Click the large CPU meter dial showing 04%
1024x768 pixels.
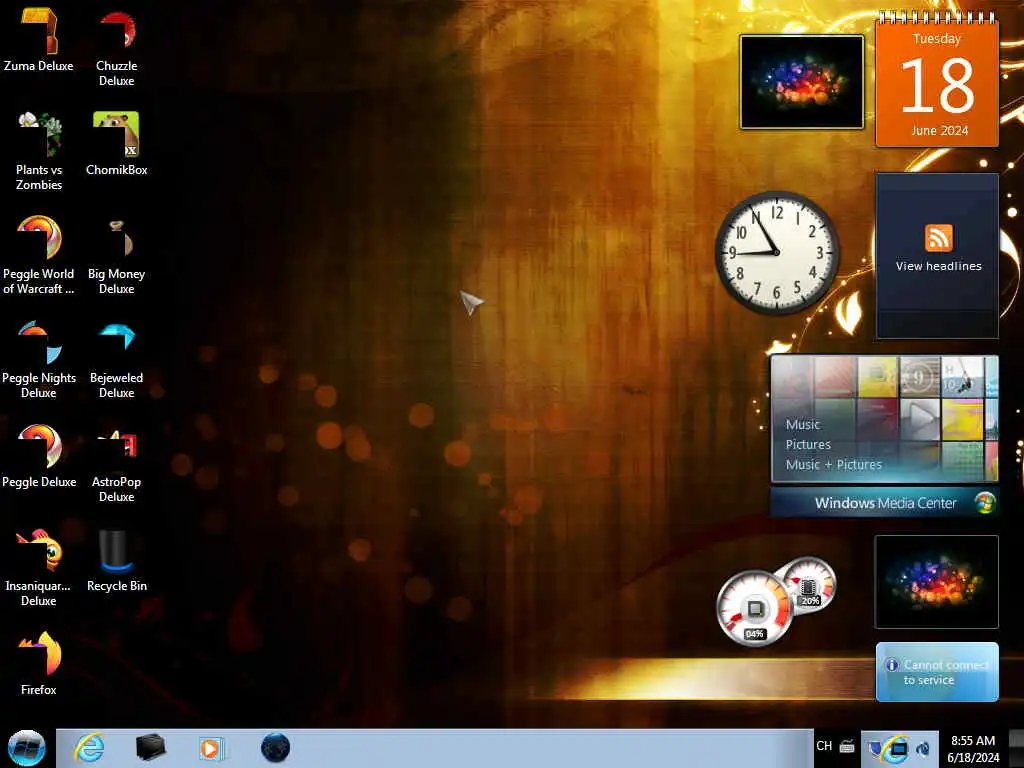[754, 608]
